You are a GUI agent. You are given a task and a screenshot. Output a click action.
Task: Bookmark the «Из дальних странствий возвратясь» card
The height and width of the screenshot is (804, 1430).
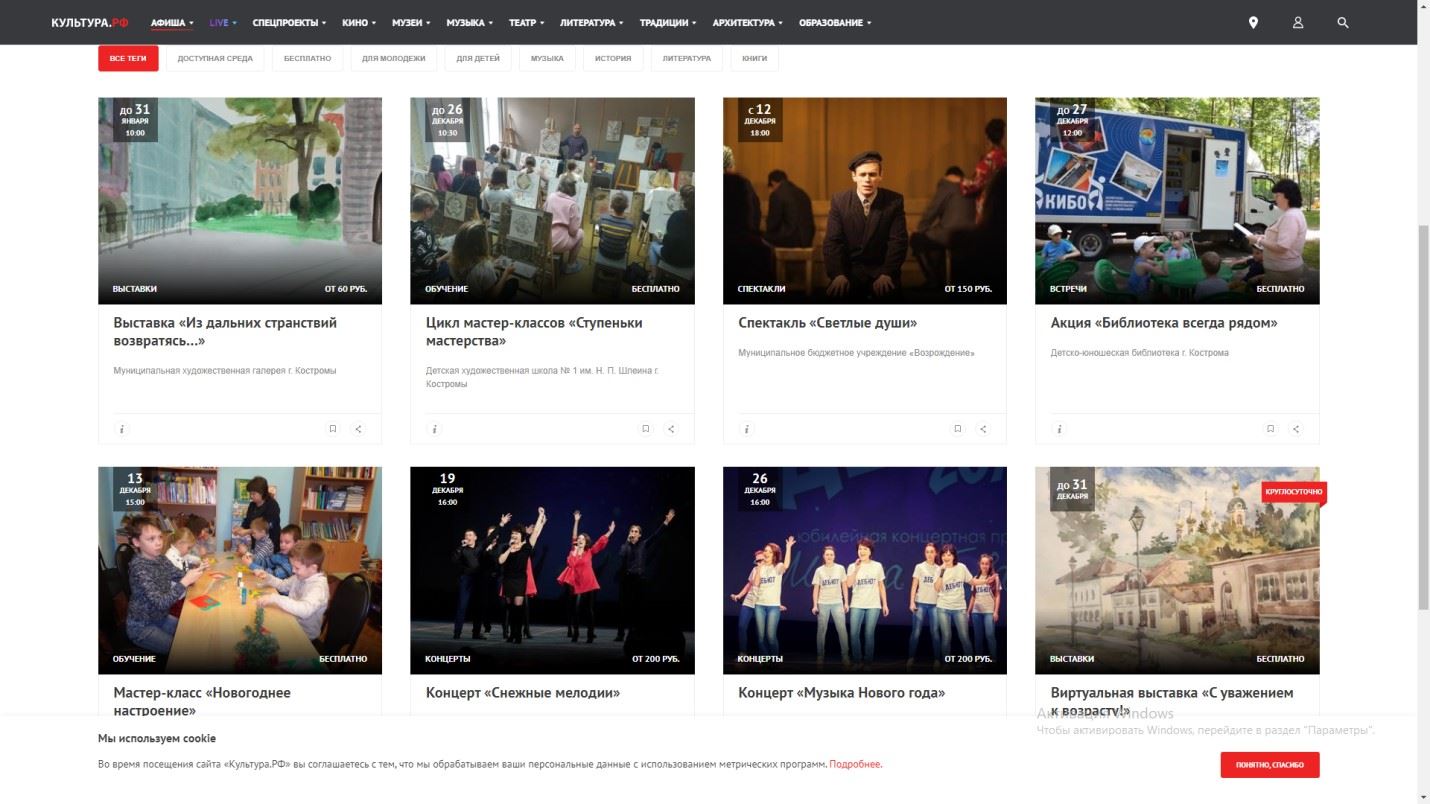[333, 429]
